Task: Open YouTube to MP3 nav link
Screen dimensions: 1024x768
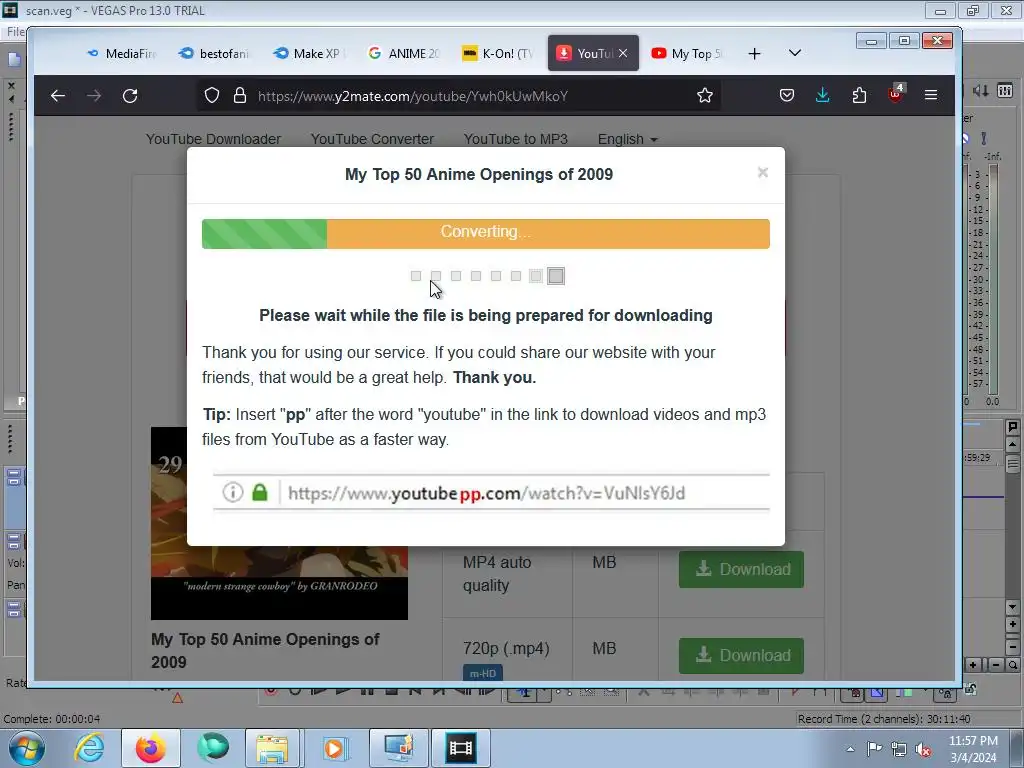Action: pos(515,139)
